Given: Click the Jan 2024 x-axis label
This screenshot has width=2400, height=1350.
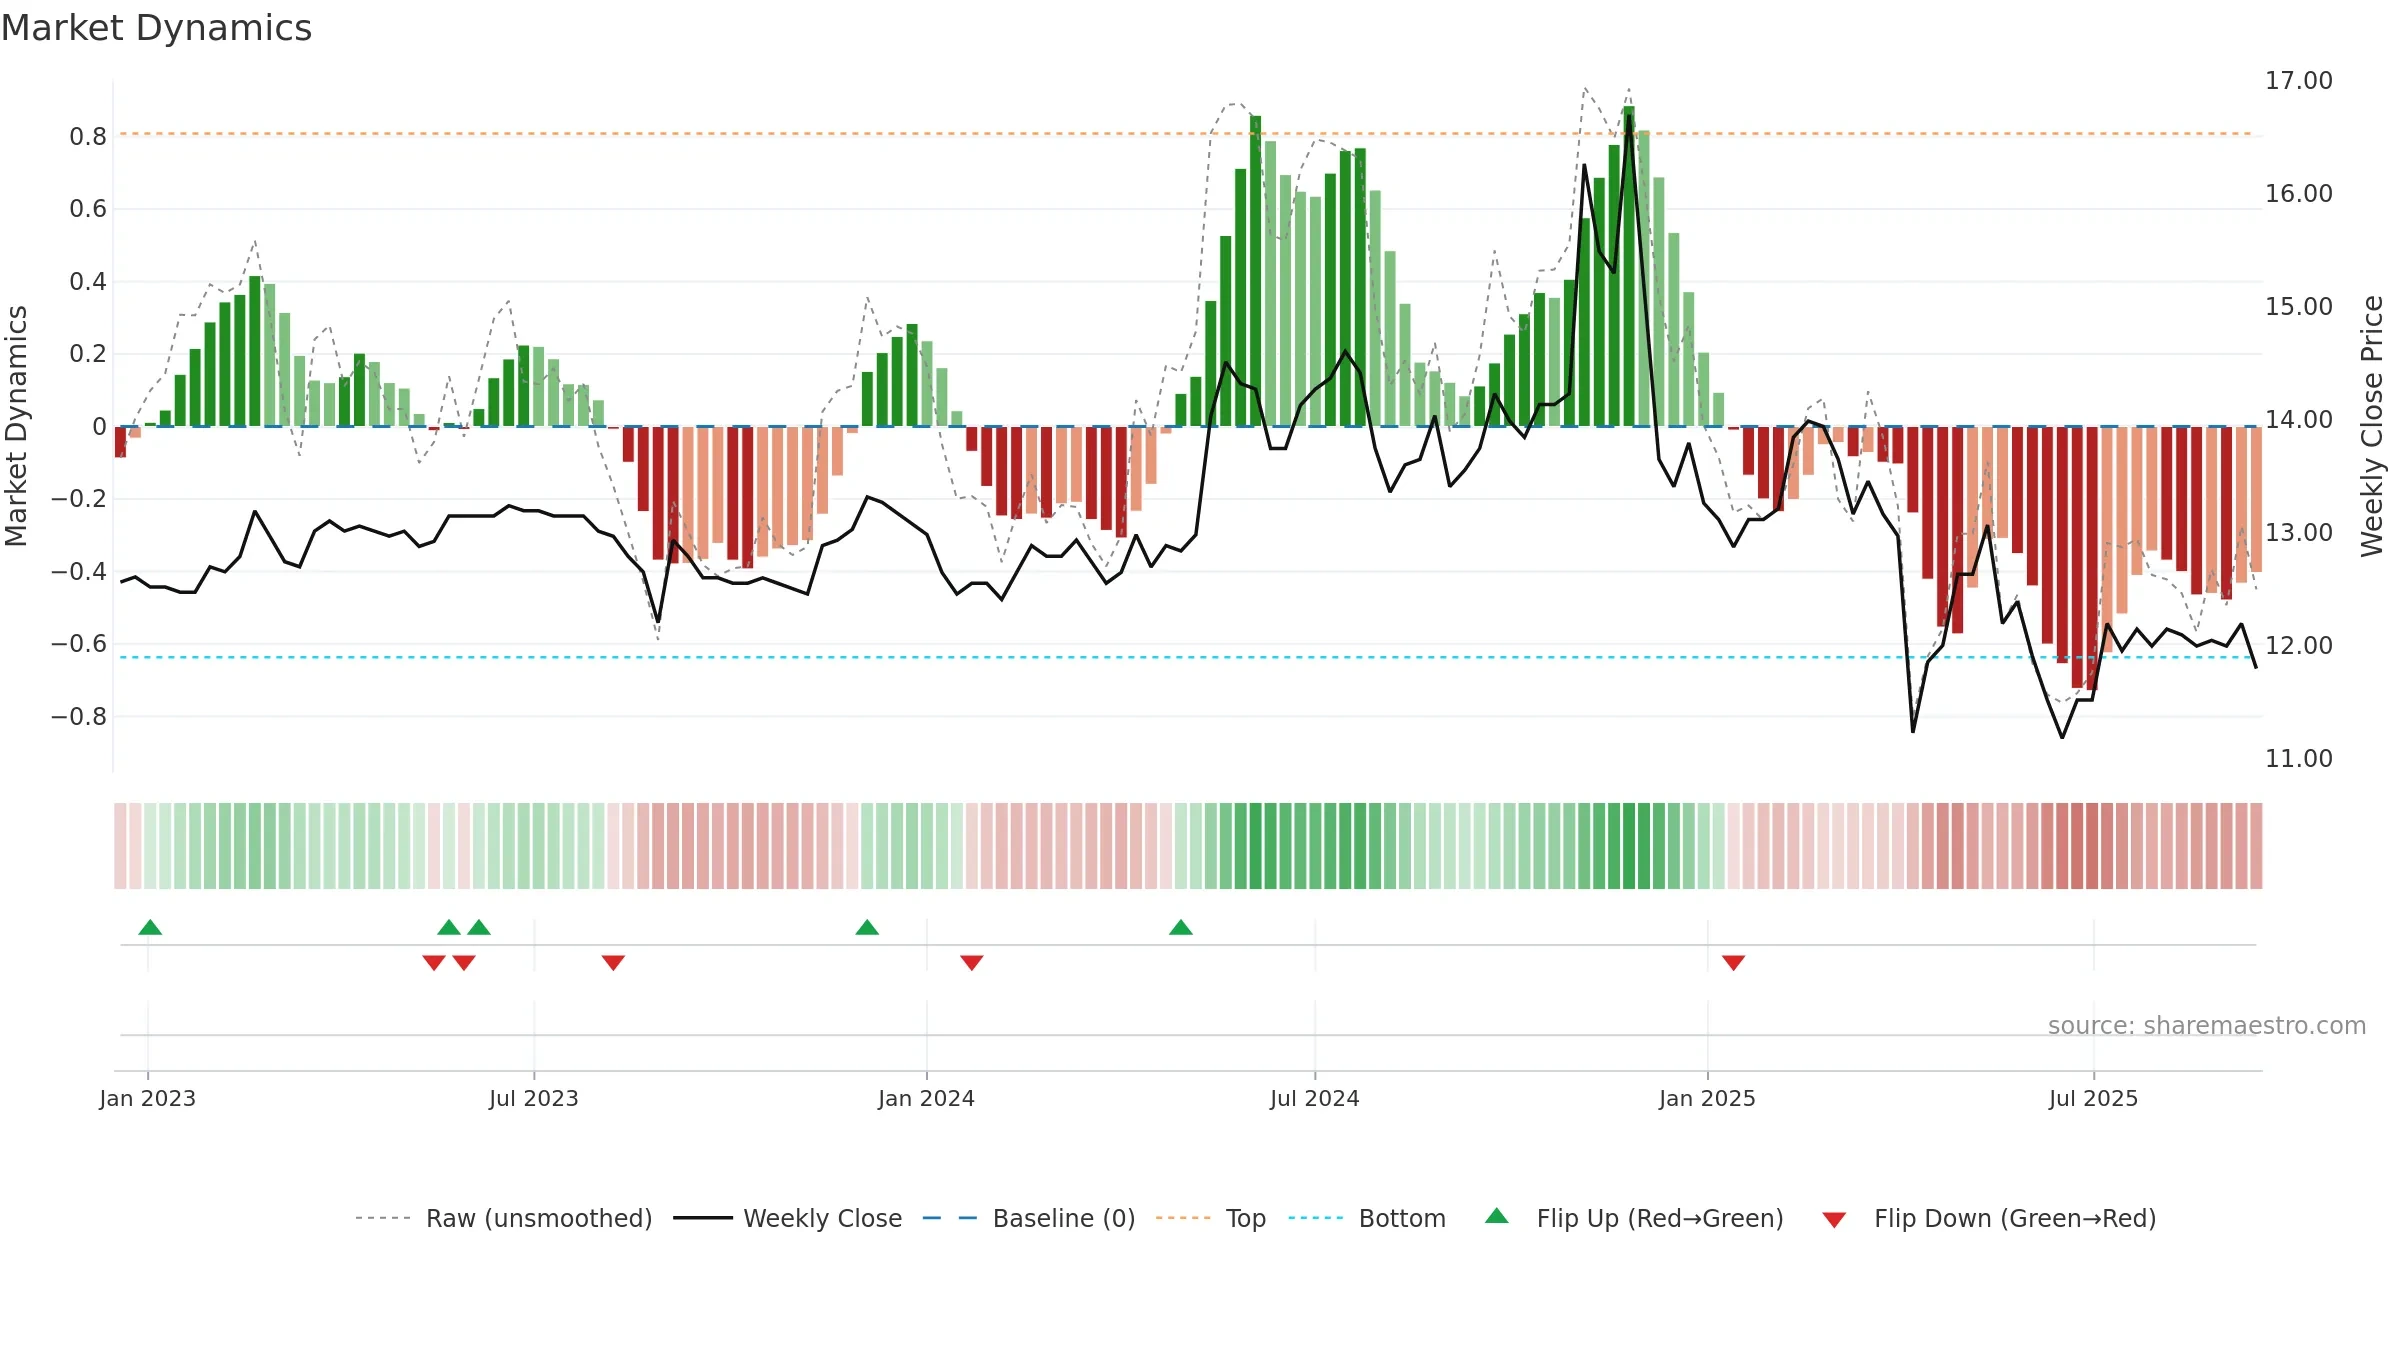Looking at the screenshot, I should coord(927,1098).
